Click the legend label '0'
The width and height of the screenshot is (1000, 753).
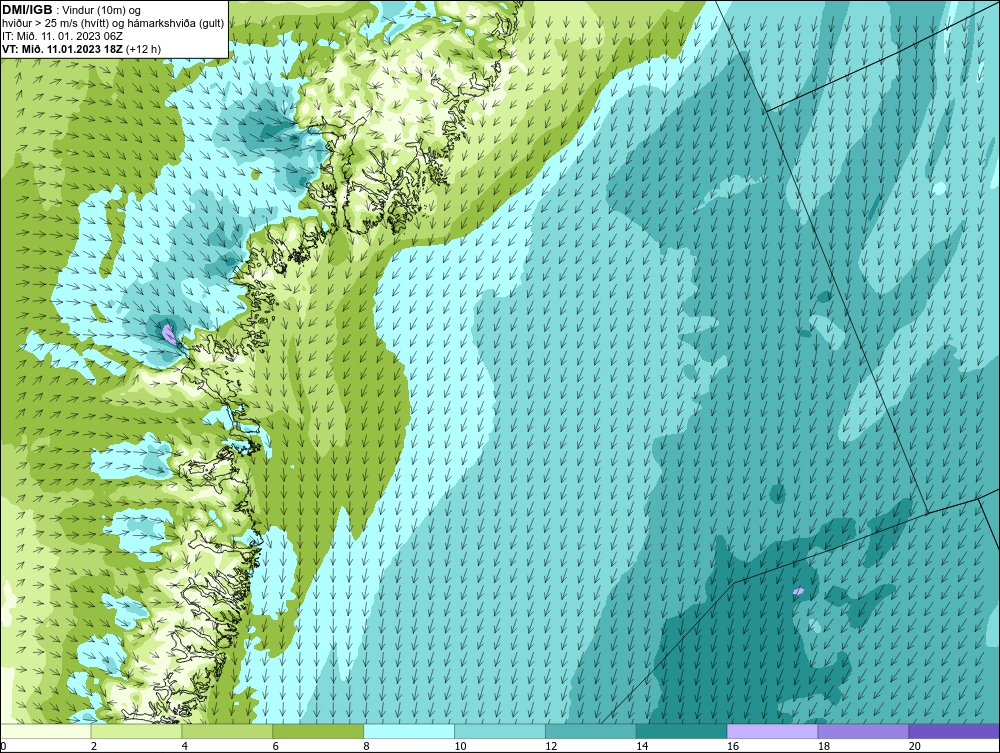pos(3,746)
